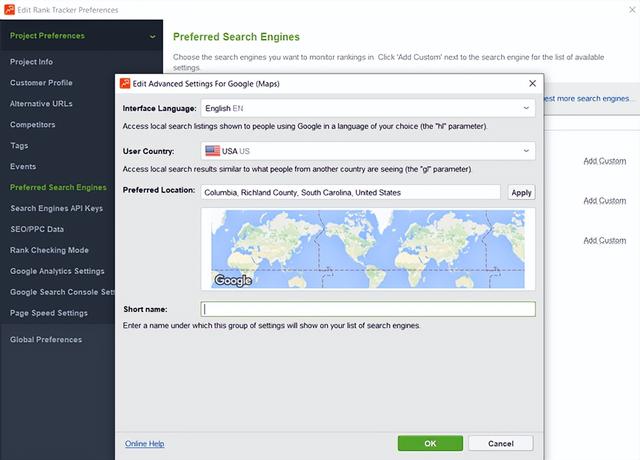The image size is (640, 460).
Task: Collapse the Project Preferences section chevron
Action: pyautogui.click(x=152, y=36)
